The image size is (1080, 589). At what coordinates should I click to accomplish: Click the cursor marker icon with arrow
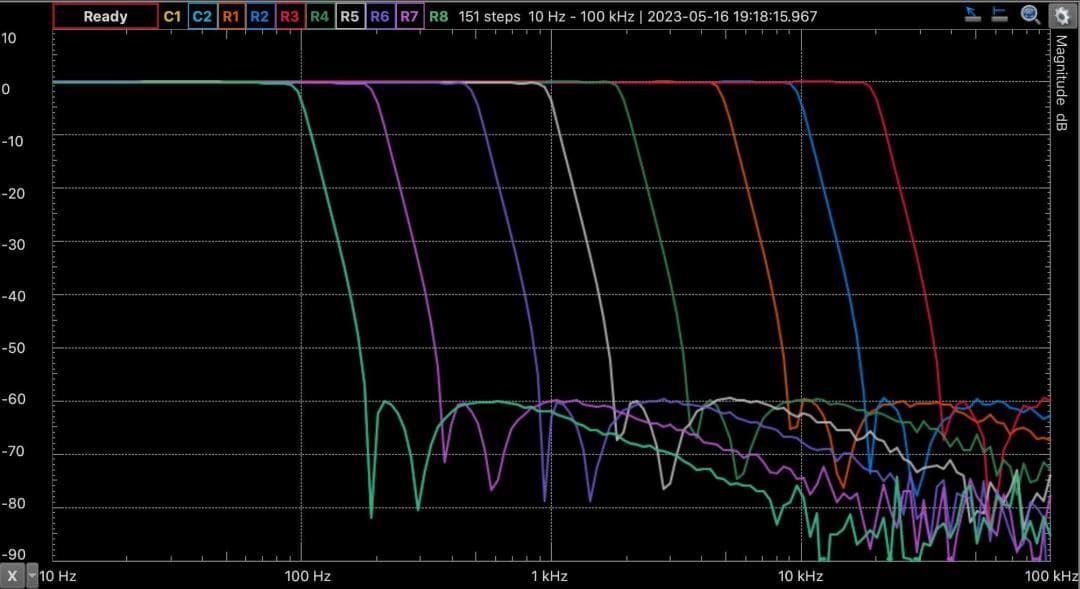972,15
